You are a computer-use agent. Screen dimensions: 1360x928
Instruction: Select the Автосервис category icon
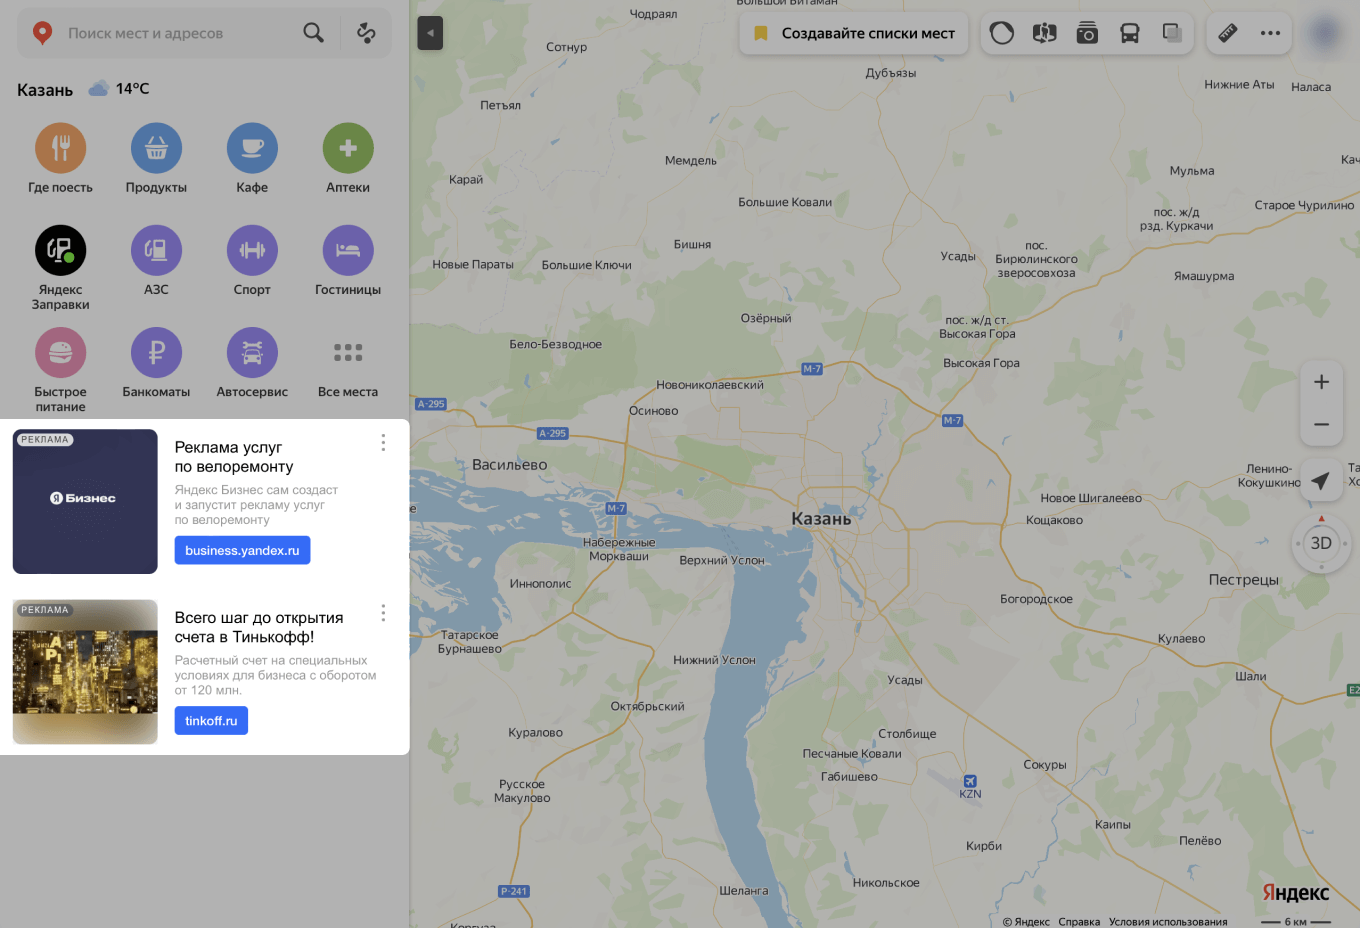(x=252, y=353)
